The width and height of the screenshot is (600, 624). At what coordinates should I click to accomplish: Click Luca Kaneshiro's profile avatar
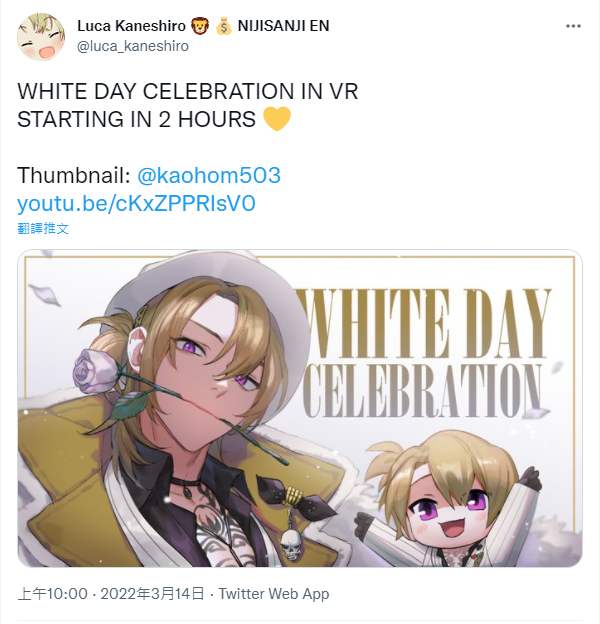(41, 37)
